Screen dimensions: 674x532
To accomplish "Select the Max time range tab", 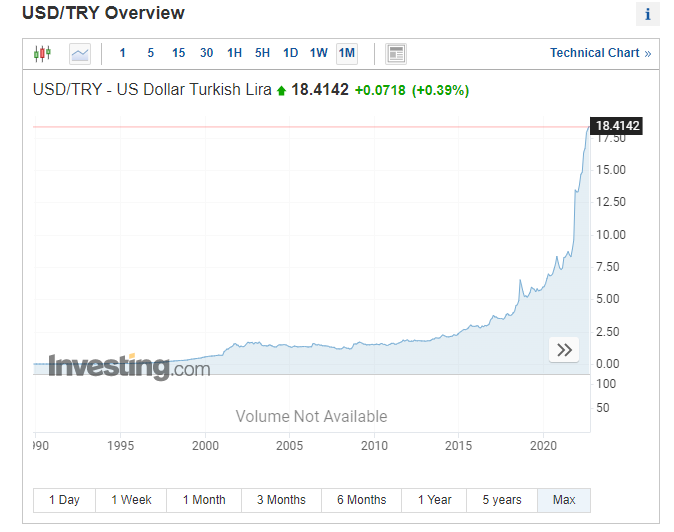I will (x=564, y=500).
